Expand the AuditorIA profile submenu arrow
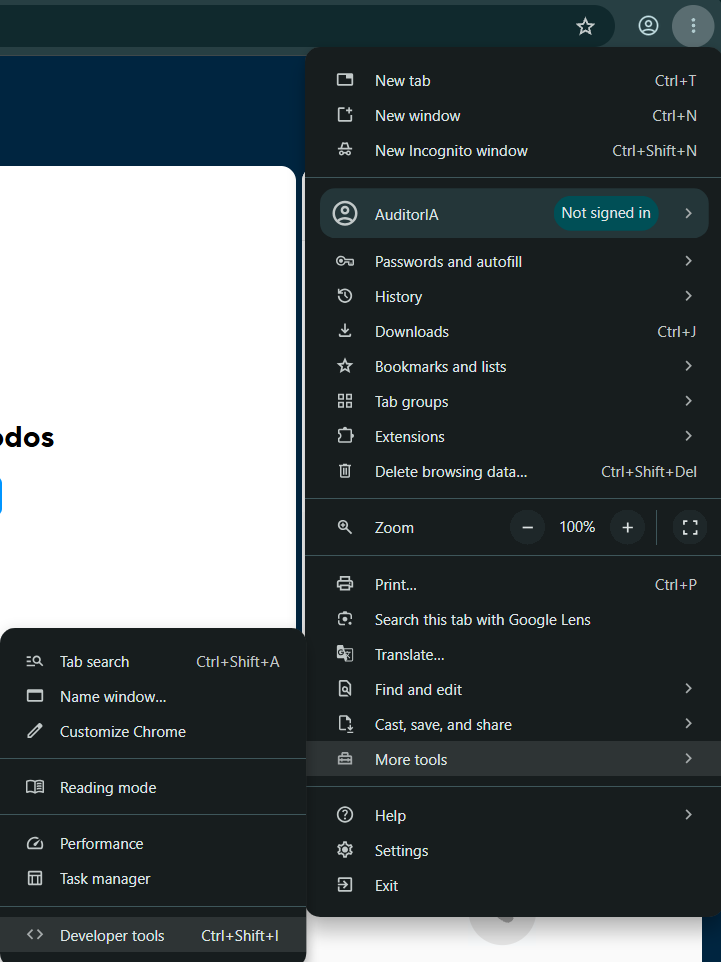 pos(688,214)
